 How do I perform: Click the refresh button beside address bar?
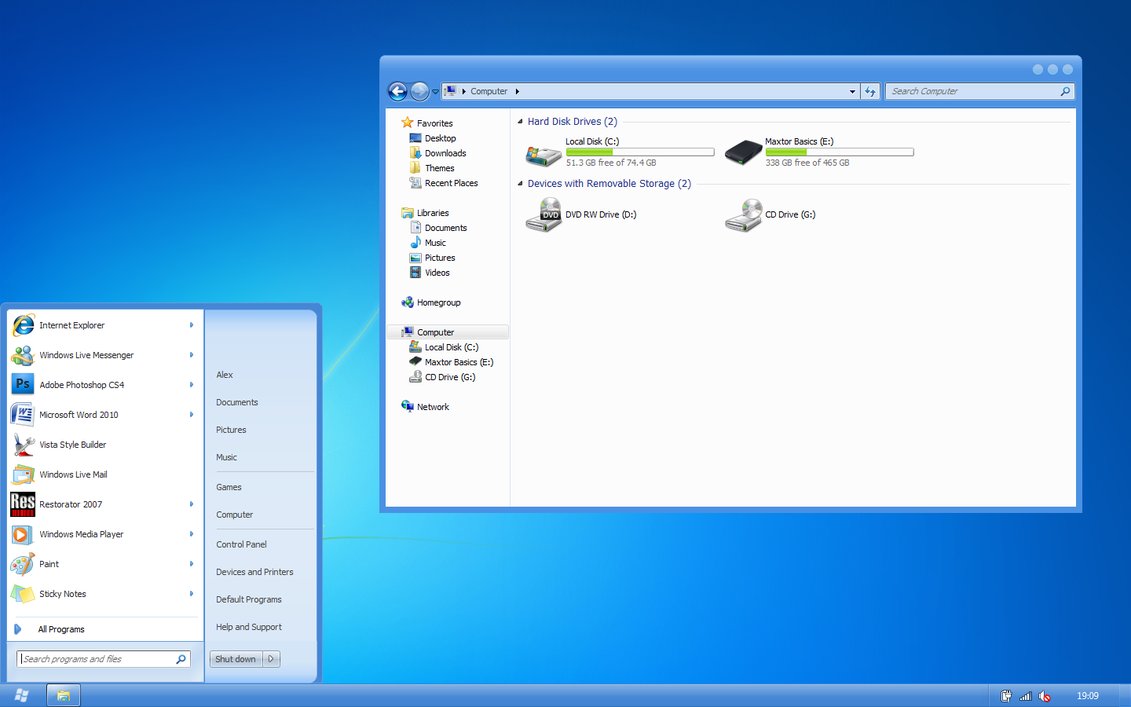(870, 91)
